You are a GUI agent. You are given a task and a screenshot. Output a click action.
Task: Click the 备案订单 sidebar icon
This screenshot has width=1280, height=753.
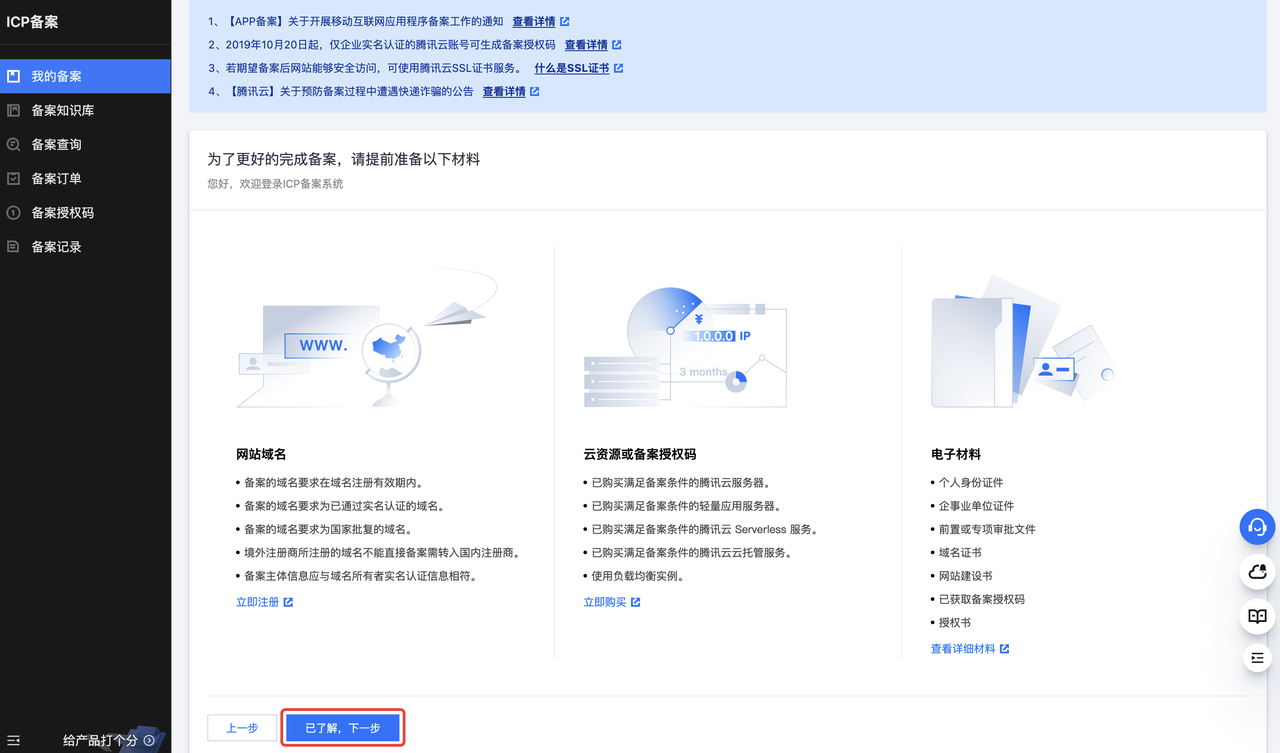(14, 178)
